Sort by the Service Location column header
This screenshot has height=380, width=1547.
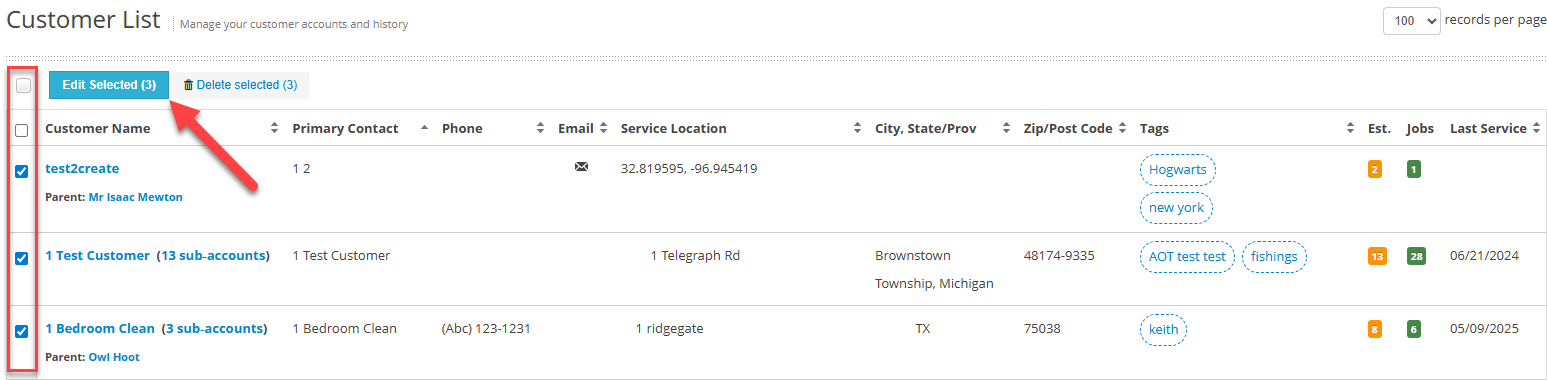[x=673, y=128]
